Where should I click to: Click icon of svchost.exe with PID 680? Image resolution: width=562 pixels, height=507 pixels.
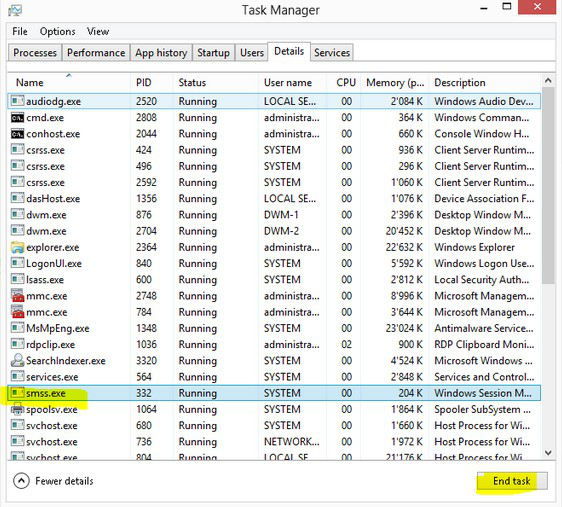(x=17, y=425)
